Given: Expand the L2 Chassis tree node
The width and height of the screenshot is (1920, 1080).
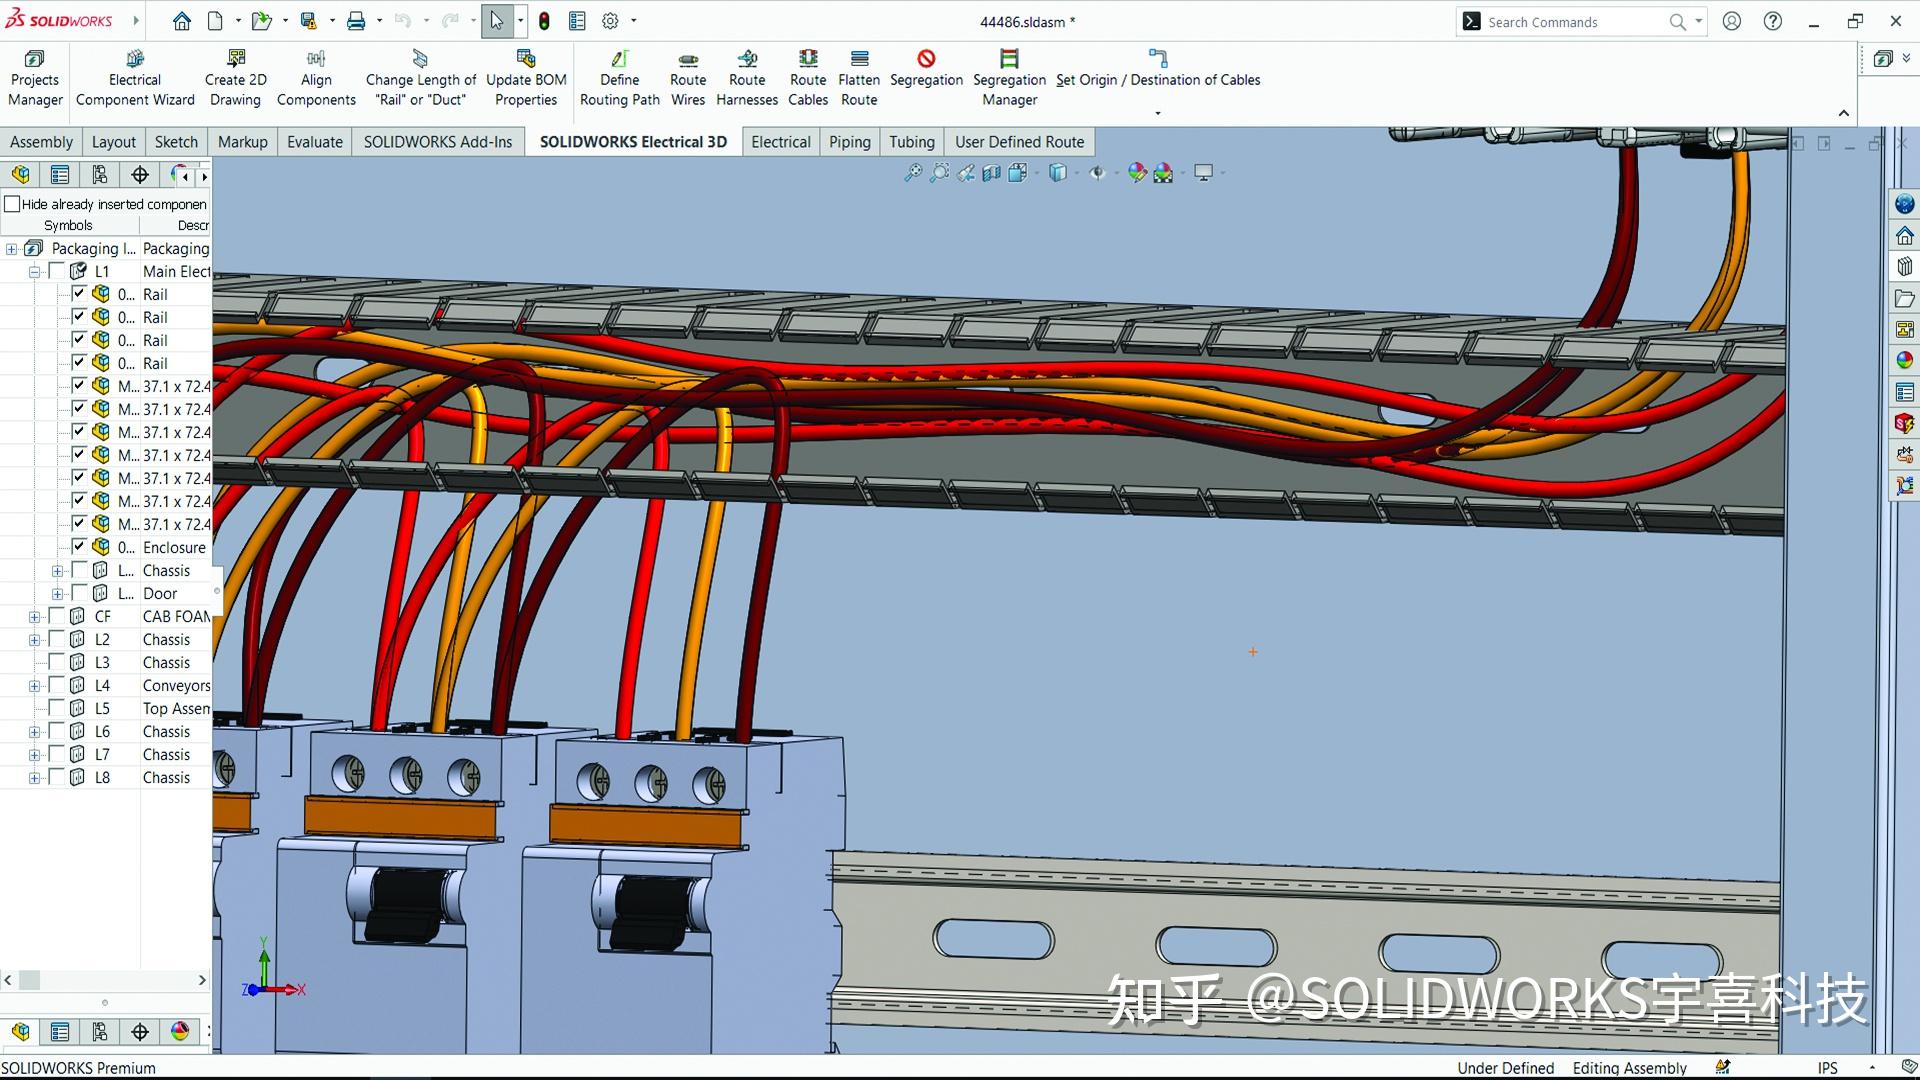Looking at the screenshot, I should [33, 639].
